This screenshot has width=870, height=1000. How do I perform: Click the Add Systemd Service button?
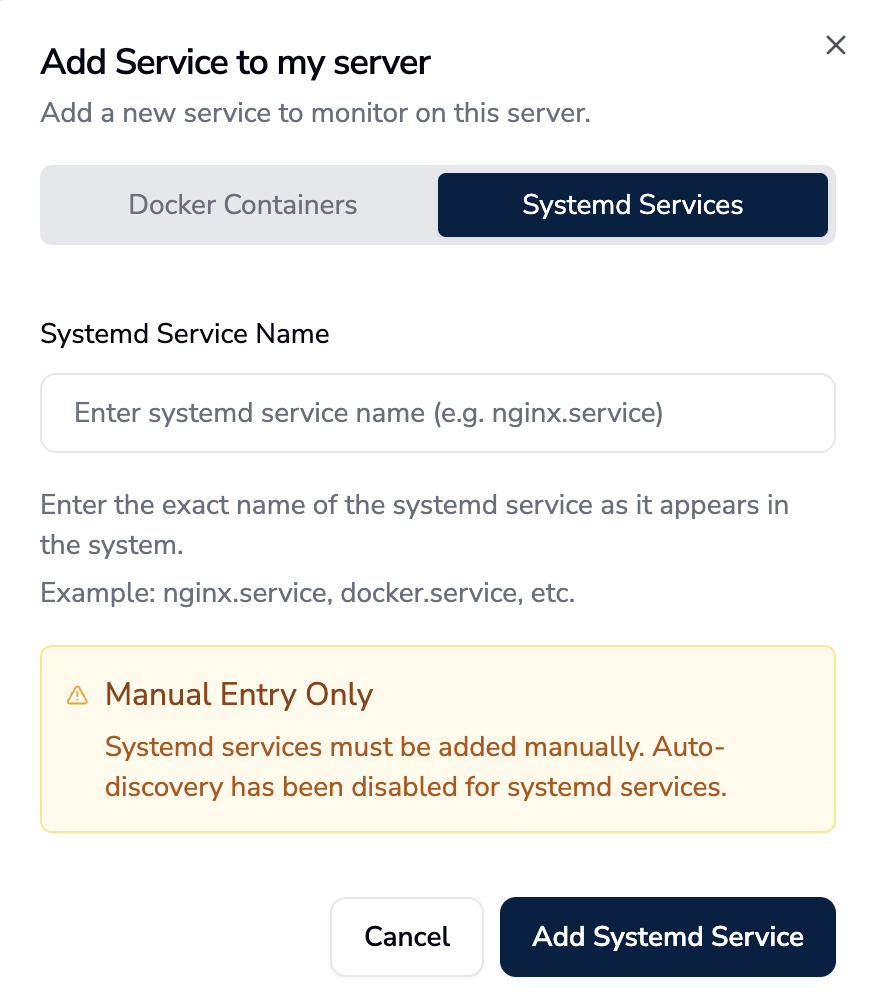pyautogui.click(x=667, y=937)
